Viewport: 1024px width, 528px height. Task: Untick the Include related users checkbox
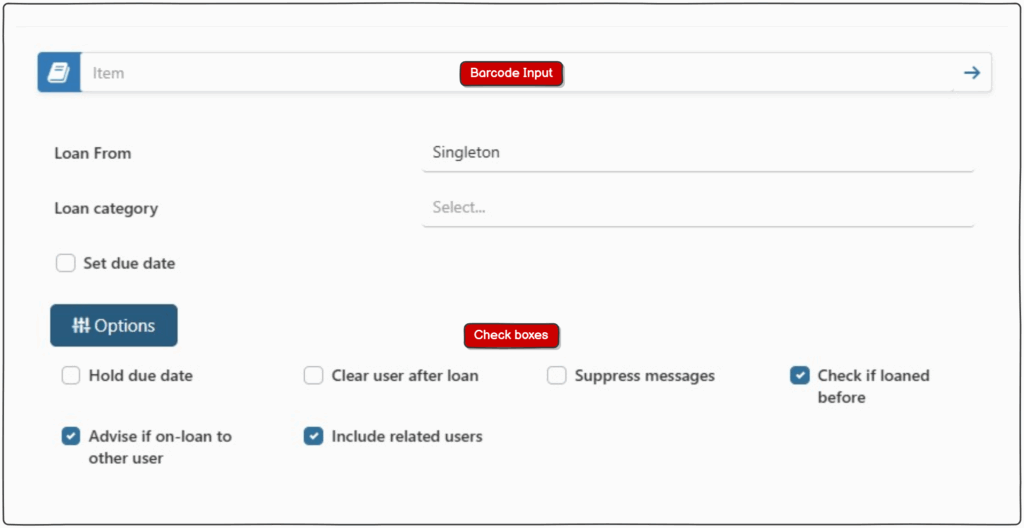[x=314, y=436]
